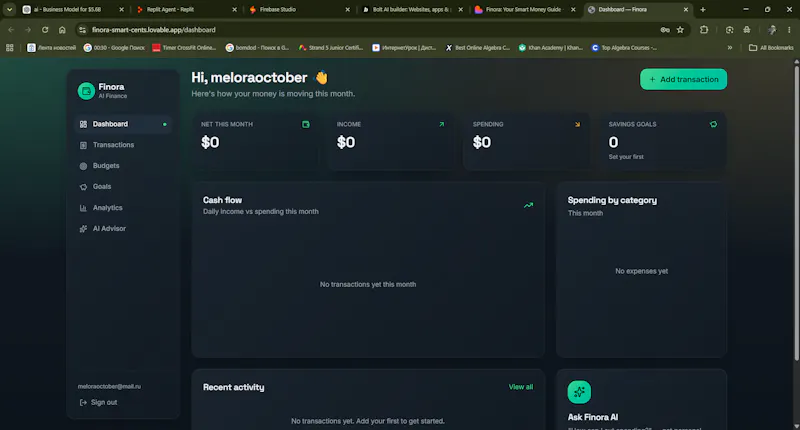This screenshot has height=430, width=800.
Task: Click the wallet icon on Net This Month card
Action: click(306, 124)
